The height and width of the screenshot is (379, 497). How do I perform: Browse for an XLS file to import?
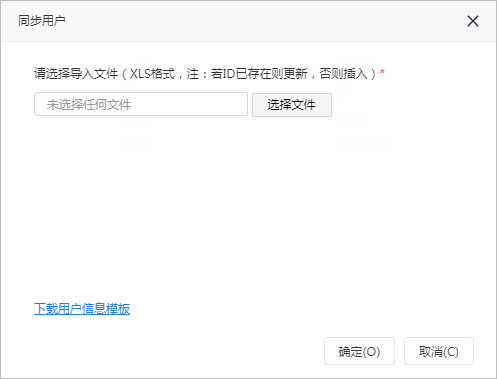(292, 105)
